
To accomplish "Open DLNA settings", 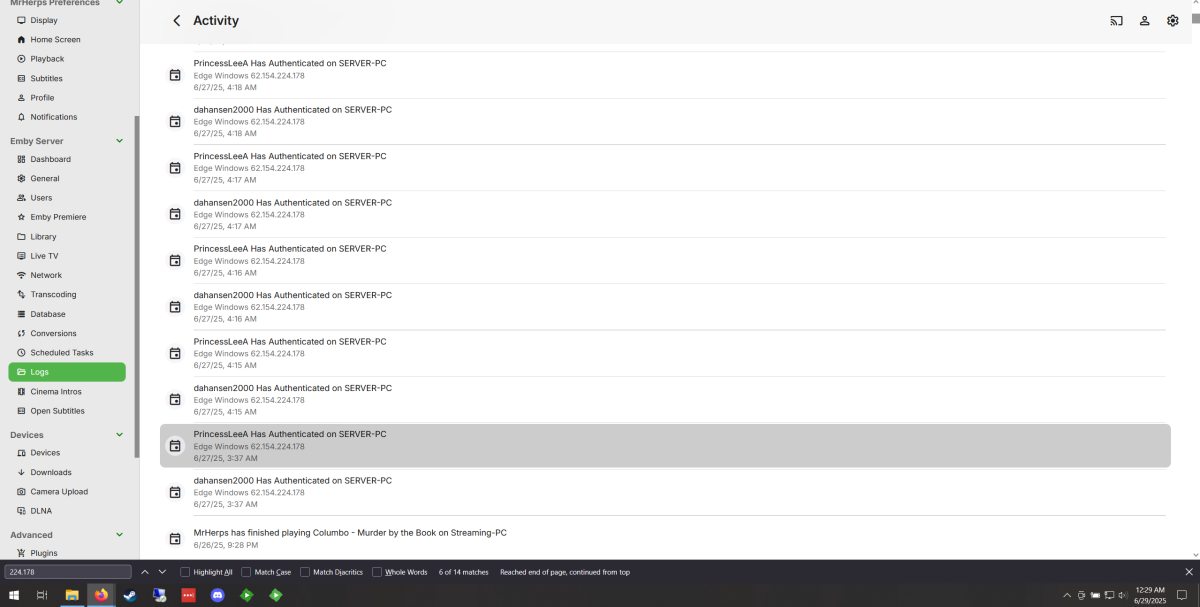I will pos(67,511).
